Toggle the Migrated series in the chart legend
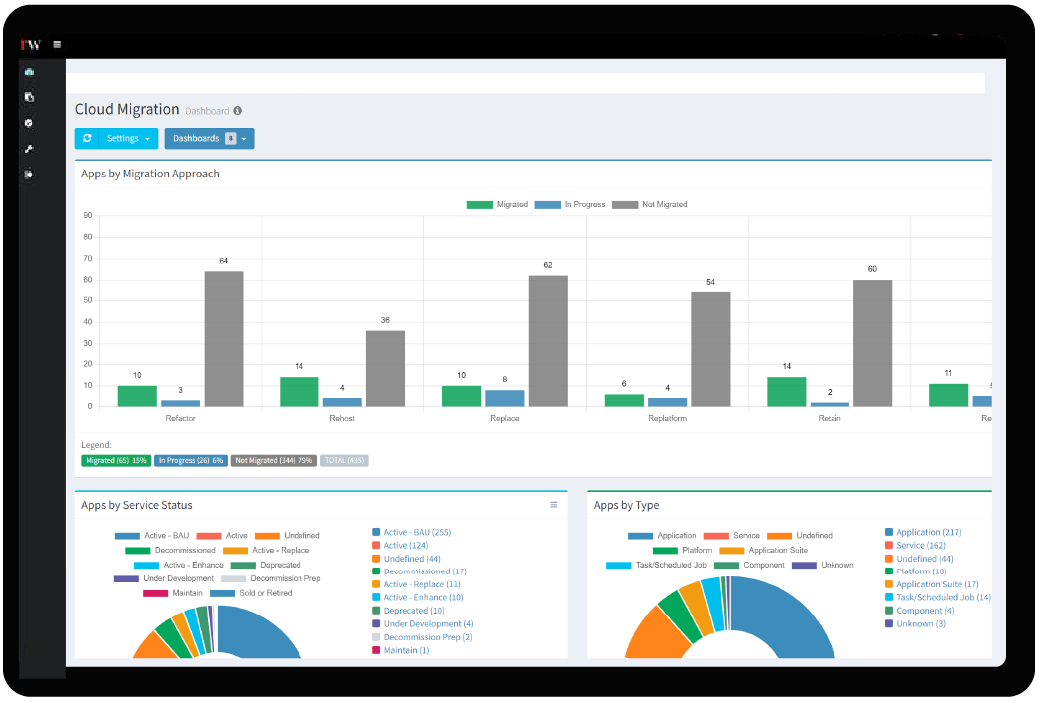1038x702 pixels. [x=497, y=205]
